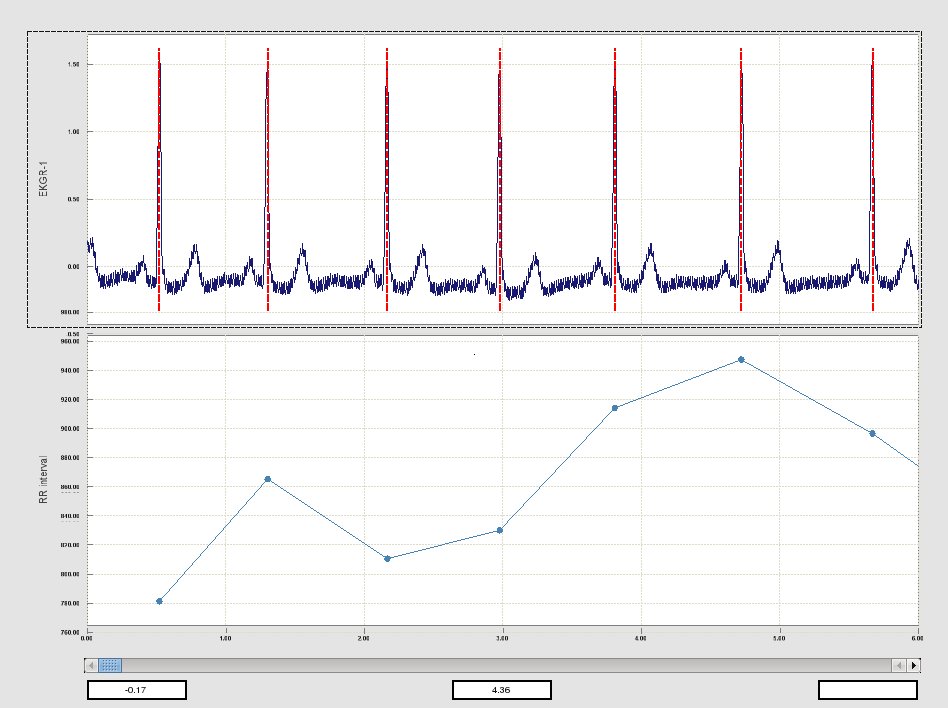Select the RR interval point near 865

268,479
